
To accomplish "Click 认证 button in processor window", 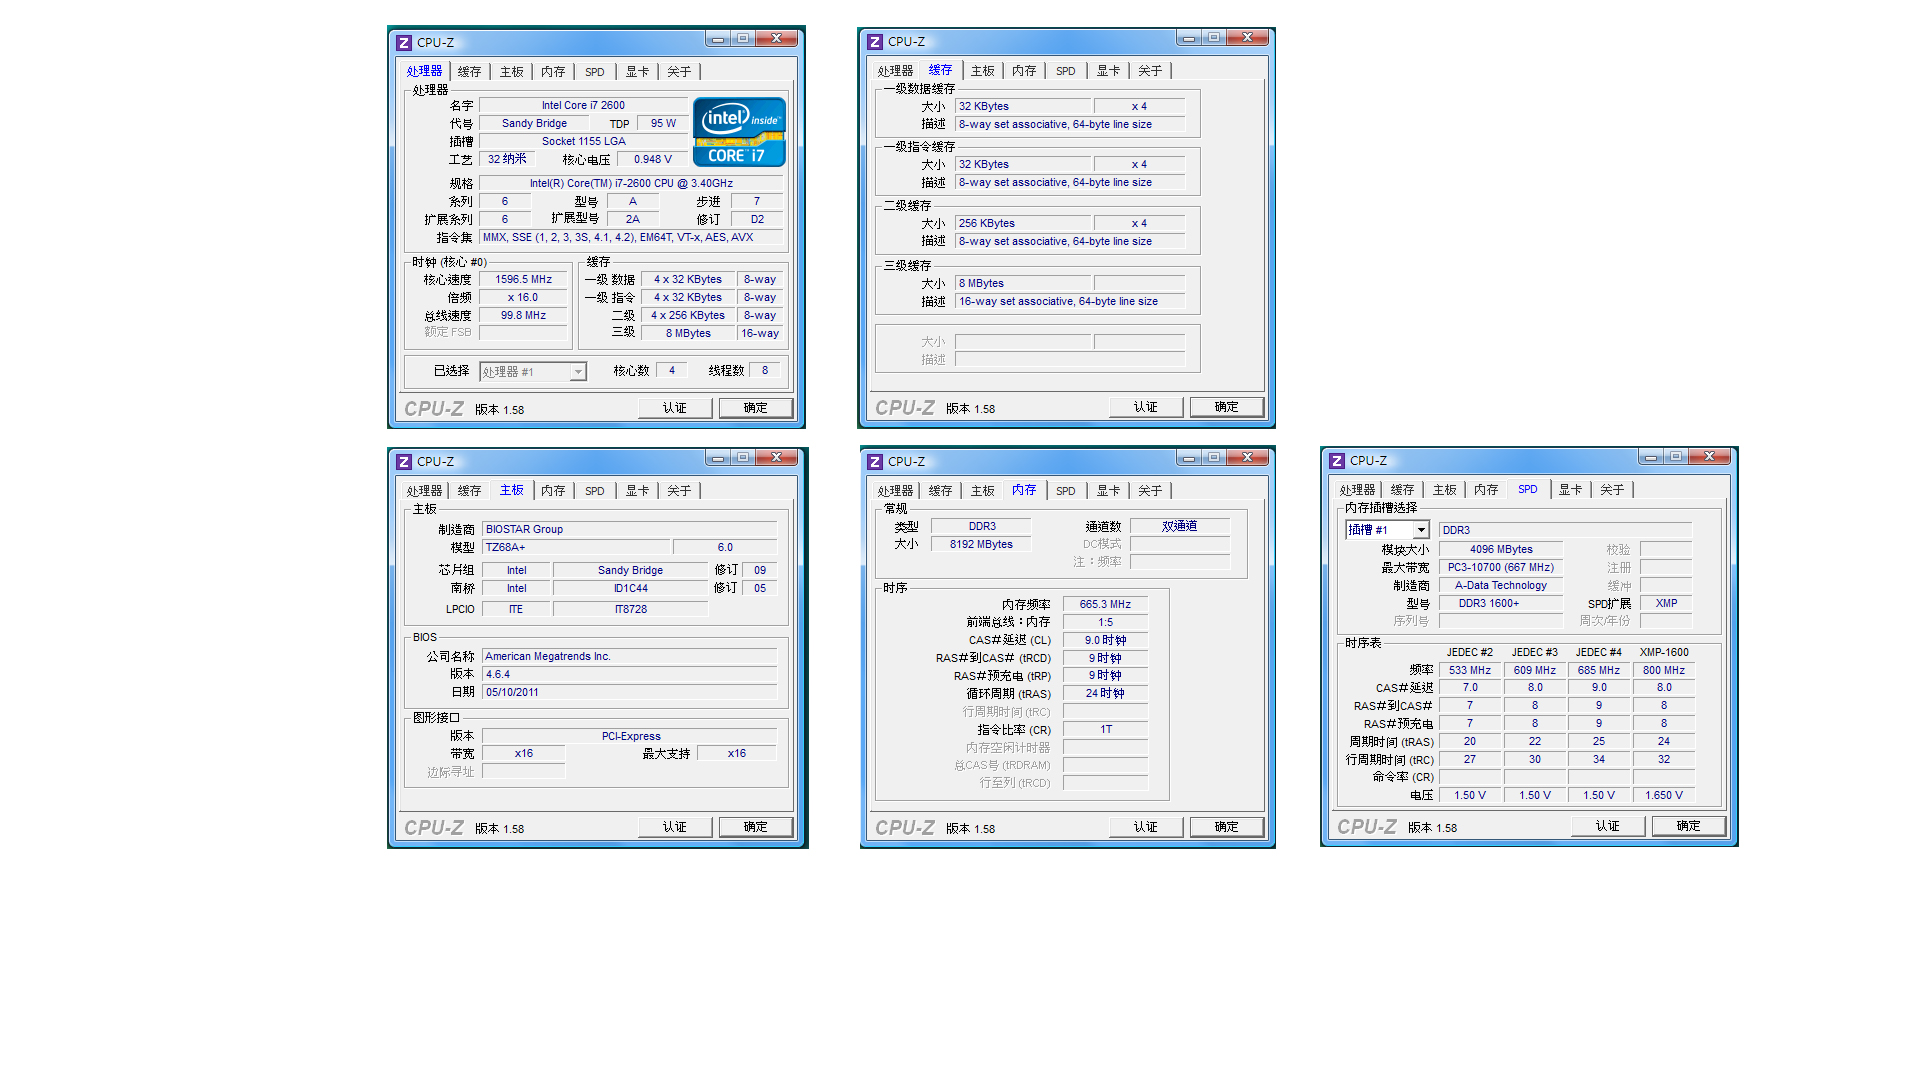I will point(675,408).
